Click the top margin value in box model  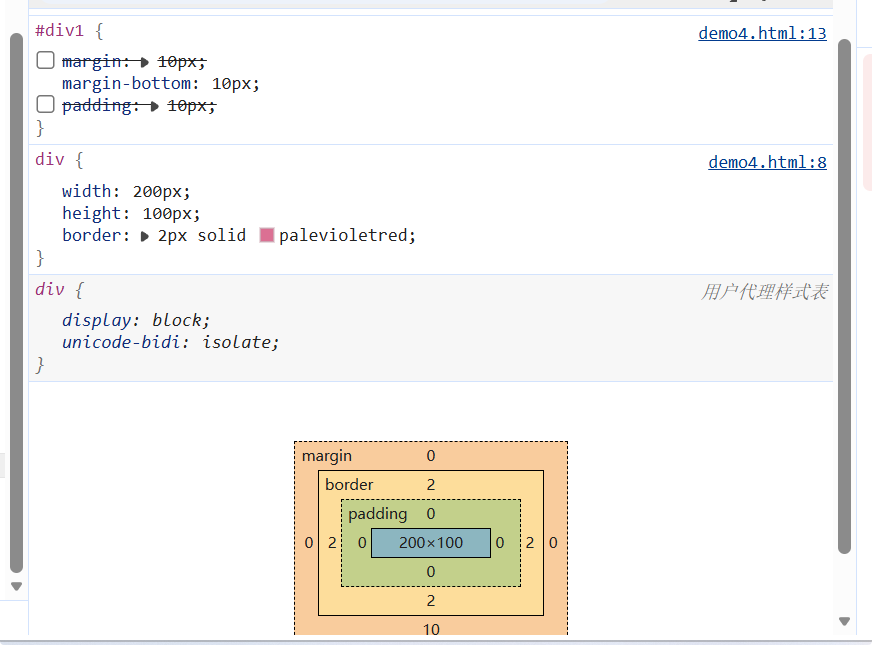coord(431,456)
